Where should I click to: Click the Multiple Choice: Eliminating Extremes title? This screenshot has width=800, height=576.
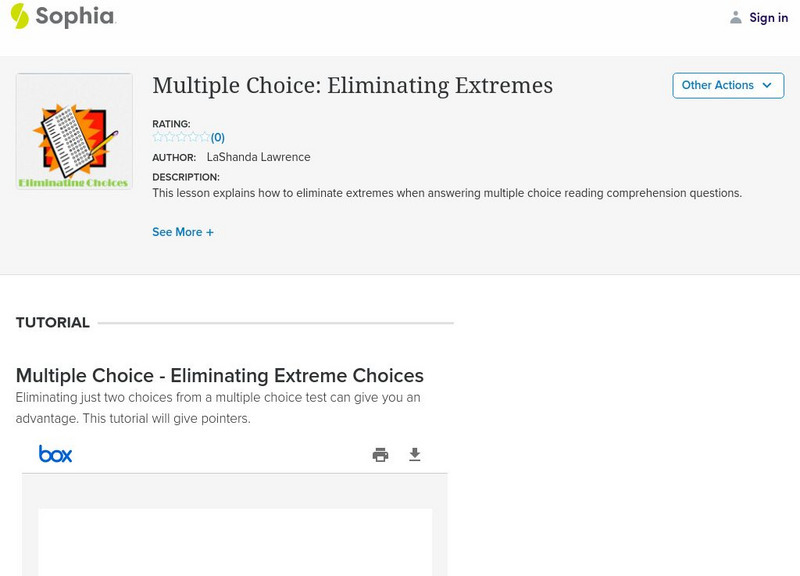(352, 86)
